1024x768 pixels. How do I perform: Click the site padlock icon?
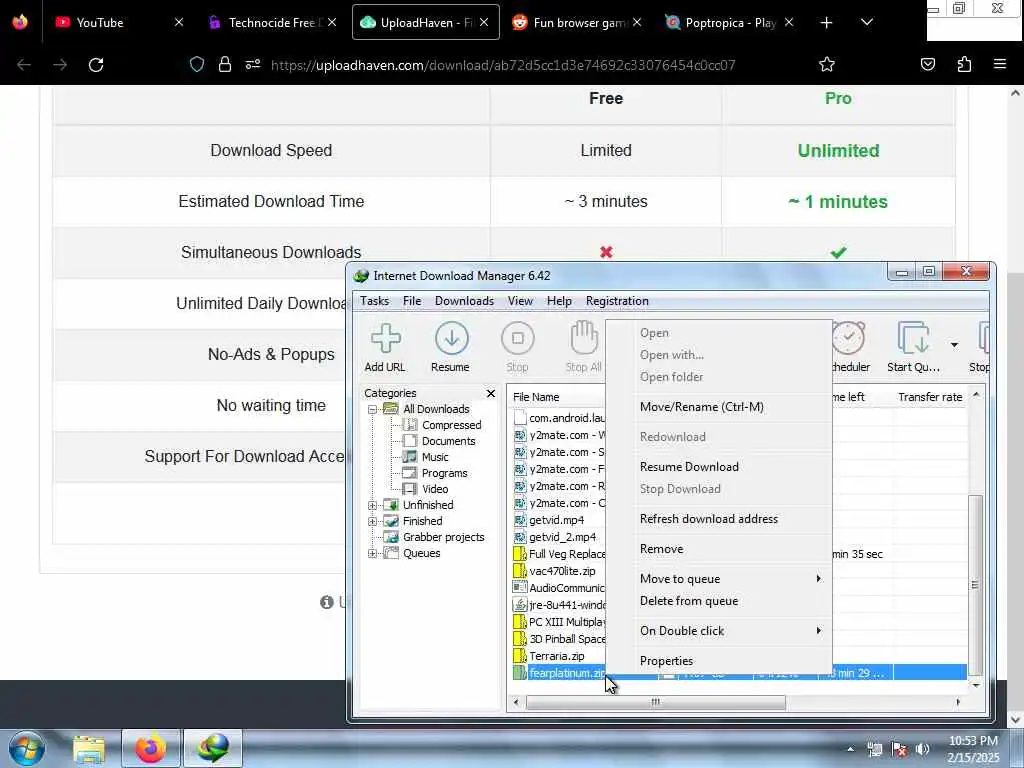pos(225,64)
